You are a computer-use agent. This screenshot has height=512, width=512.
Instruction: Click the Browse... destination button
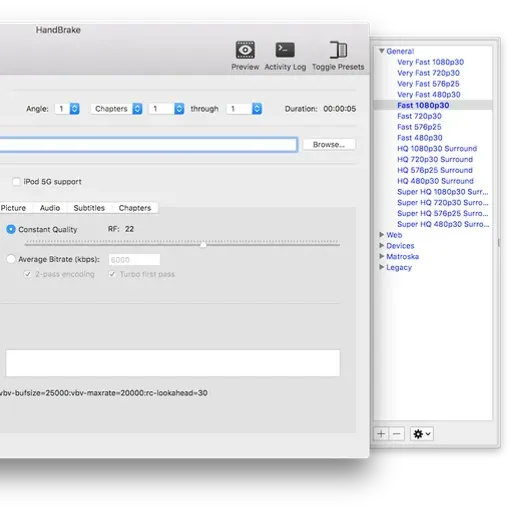click(329, 145)
